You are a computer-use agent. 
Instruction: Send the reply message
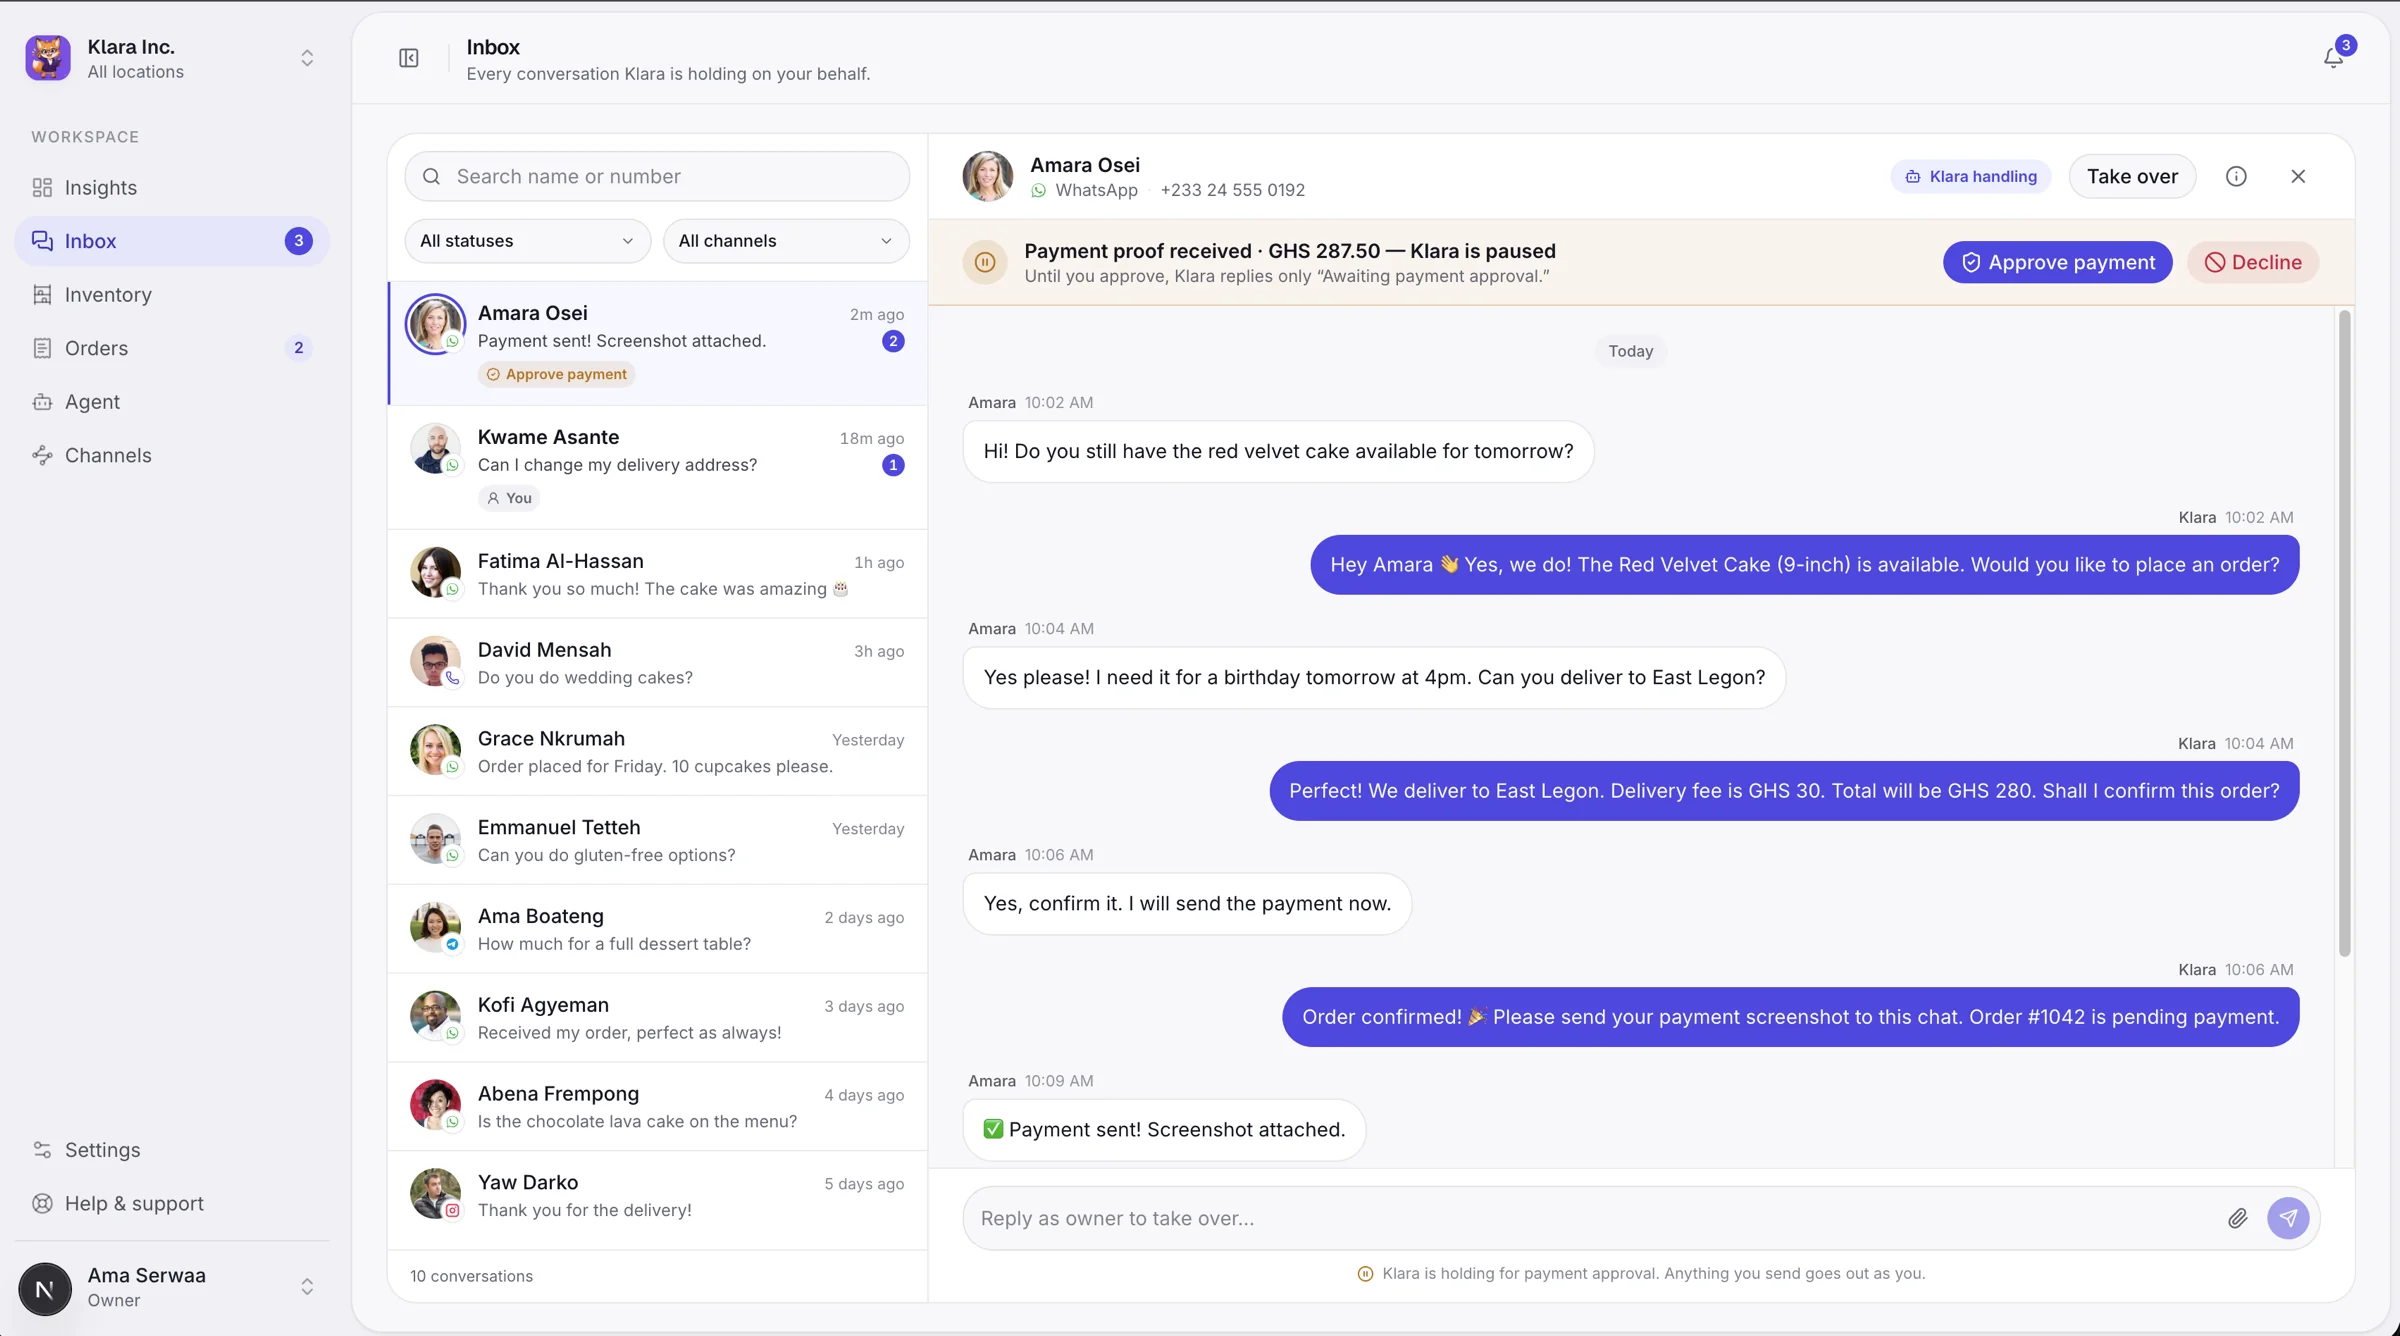click(2288, 1218)
